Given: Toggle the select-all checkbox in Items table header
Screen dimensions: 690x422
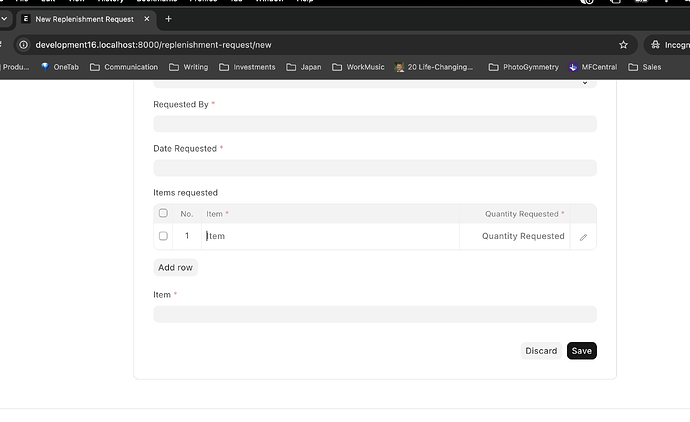Looking at the screenshot, I should (163, 213).
